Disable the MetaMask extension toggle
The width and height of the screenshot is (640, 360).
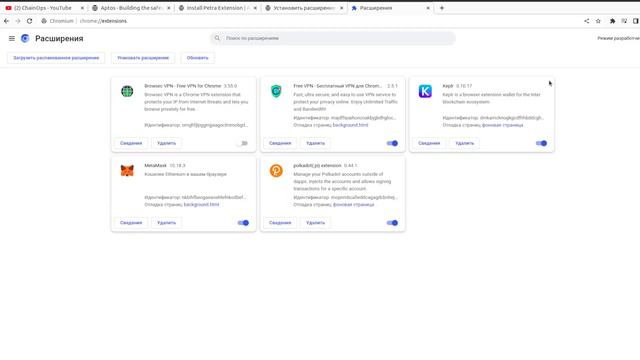tap(243, 223)
